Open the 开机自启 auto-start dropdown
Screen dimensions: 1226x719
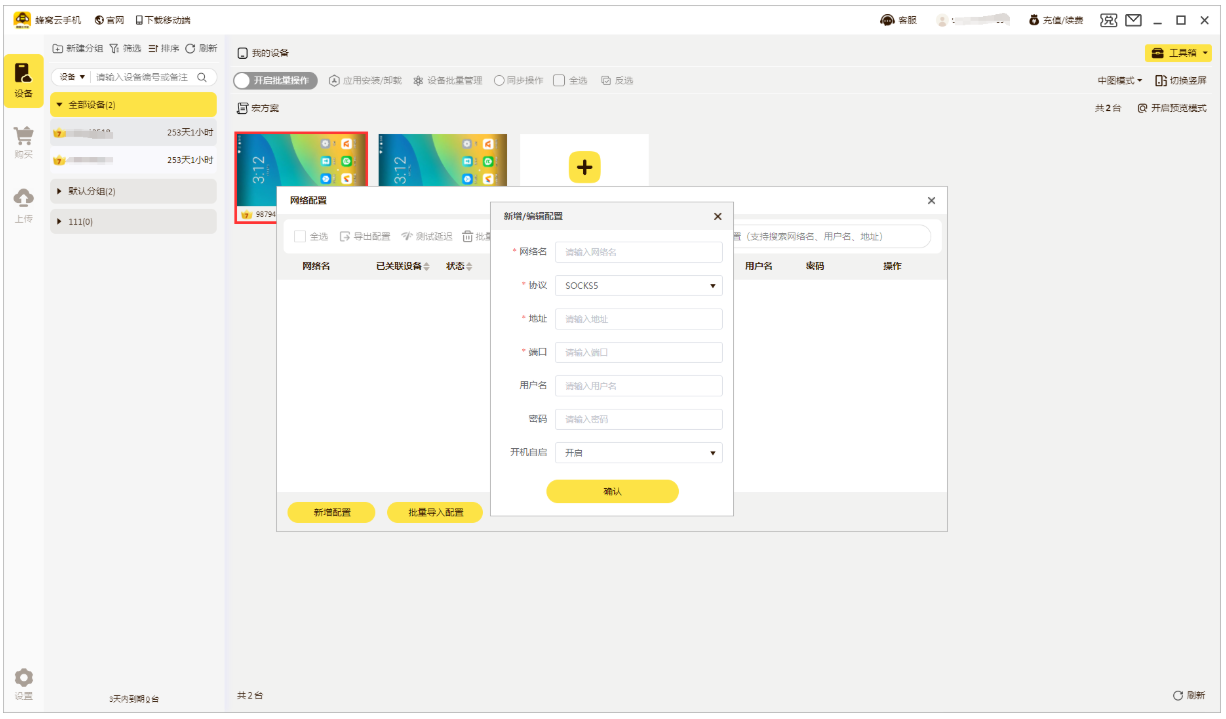point(638,452)
